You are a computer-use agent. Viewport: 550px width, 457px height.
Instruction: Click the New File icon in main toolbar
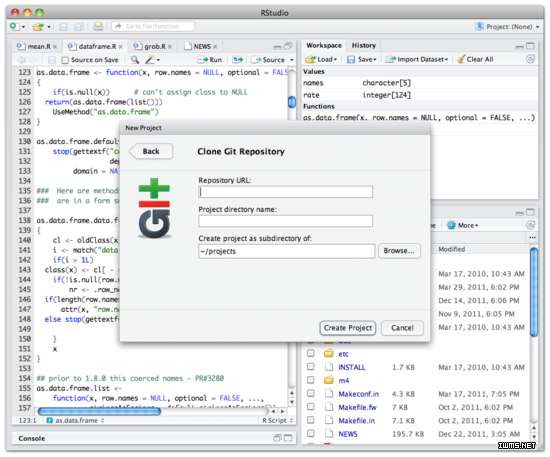(14, 26)
